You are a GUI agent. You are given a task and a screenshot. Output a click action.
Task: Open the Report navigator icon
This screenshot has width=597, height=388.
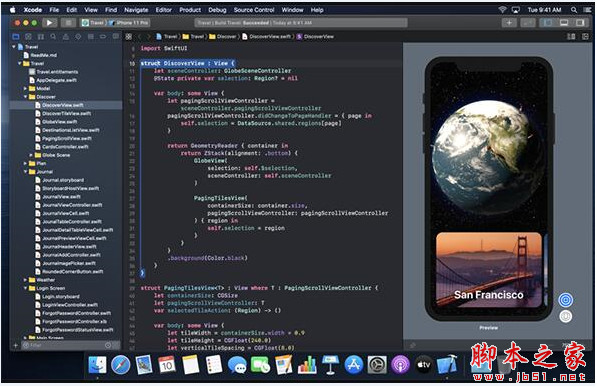[115, 37]
